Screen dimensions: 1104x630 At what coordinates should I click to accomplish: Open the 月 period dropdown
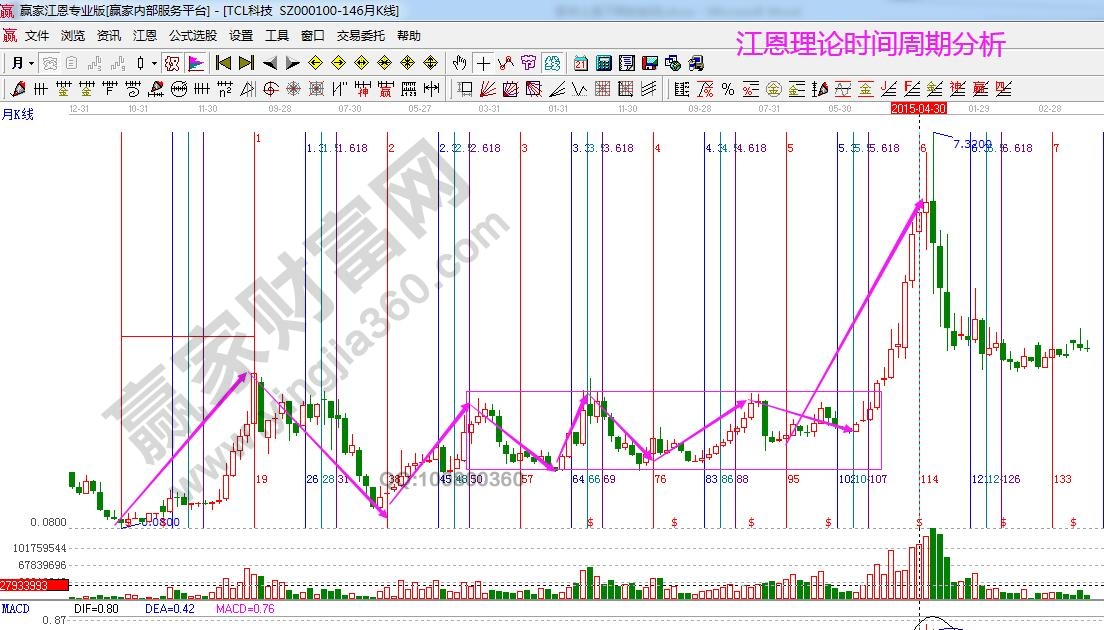pos(22,63)
